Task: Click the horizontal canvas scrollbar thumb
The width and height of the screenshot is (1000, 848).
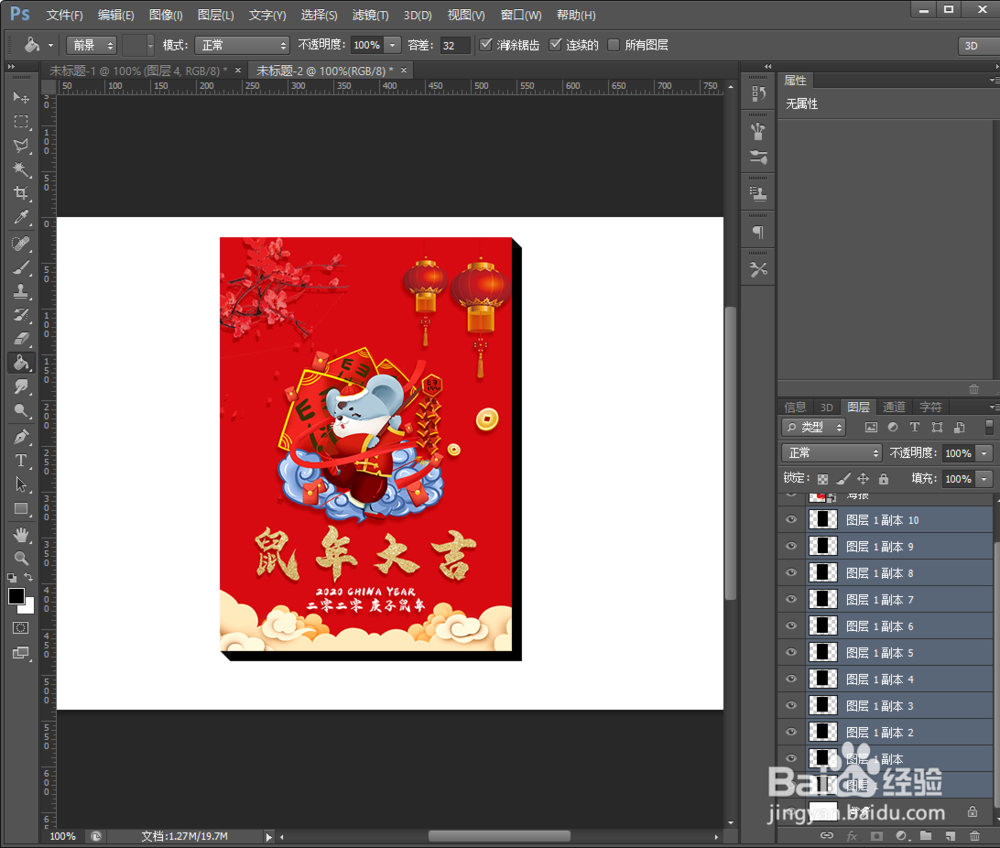Action: click(x=499, y=836)
